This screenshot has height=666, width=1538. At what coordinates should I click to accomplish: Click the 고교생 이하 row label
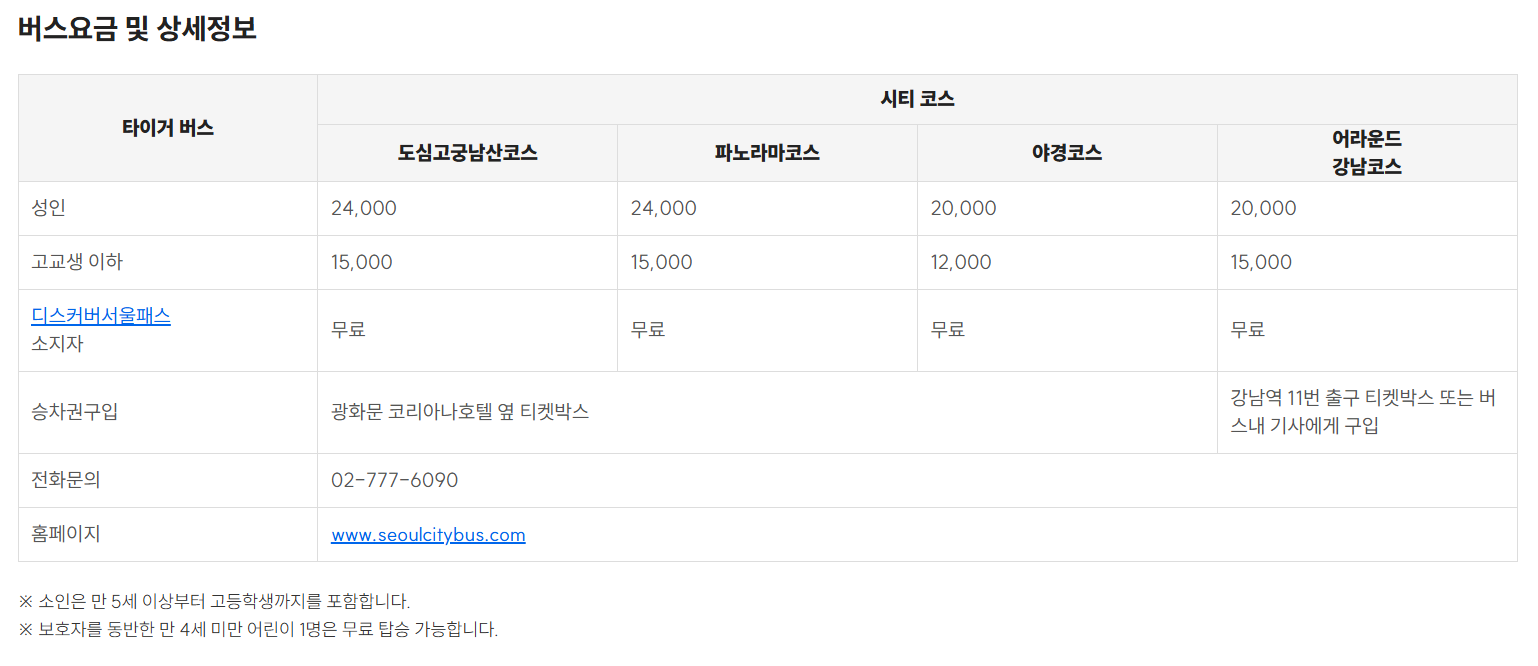click(x=78, y=262)
